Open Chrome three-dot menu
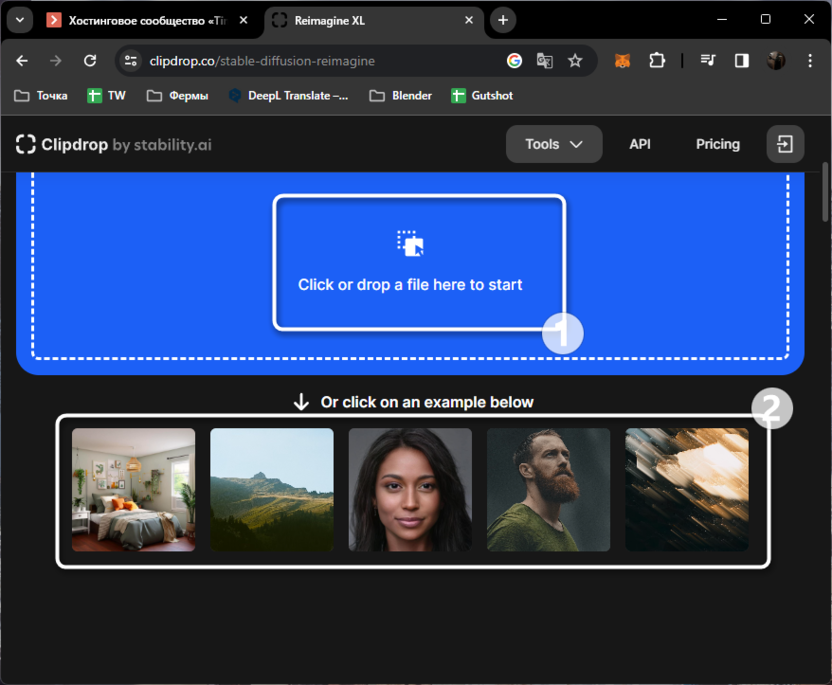Viewport: 832px width, 685px height. click(x=808, y=61)
